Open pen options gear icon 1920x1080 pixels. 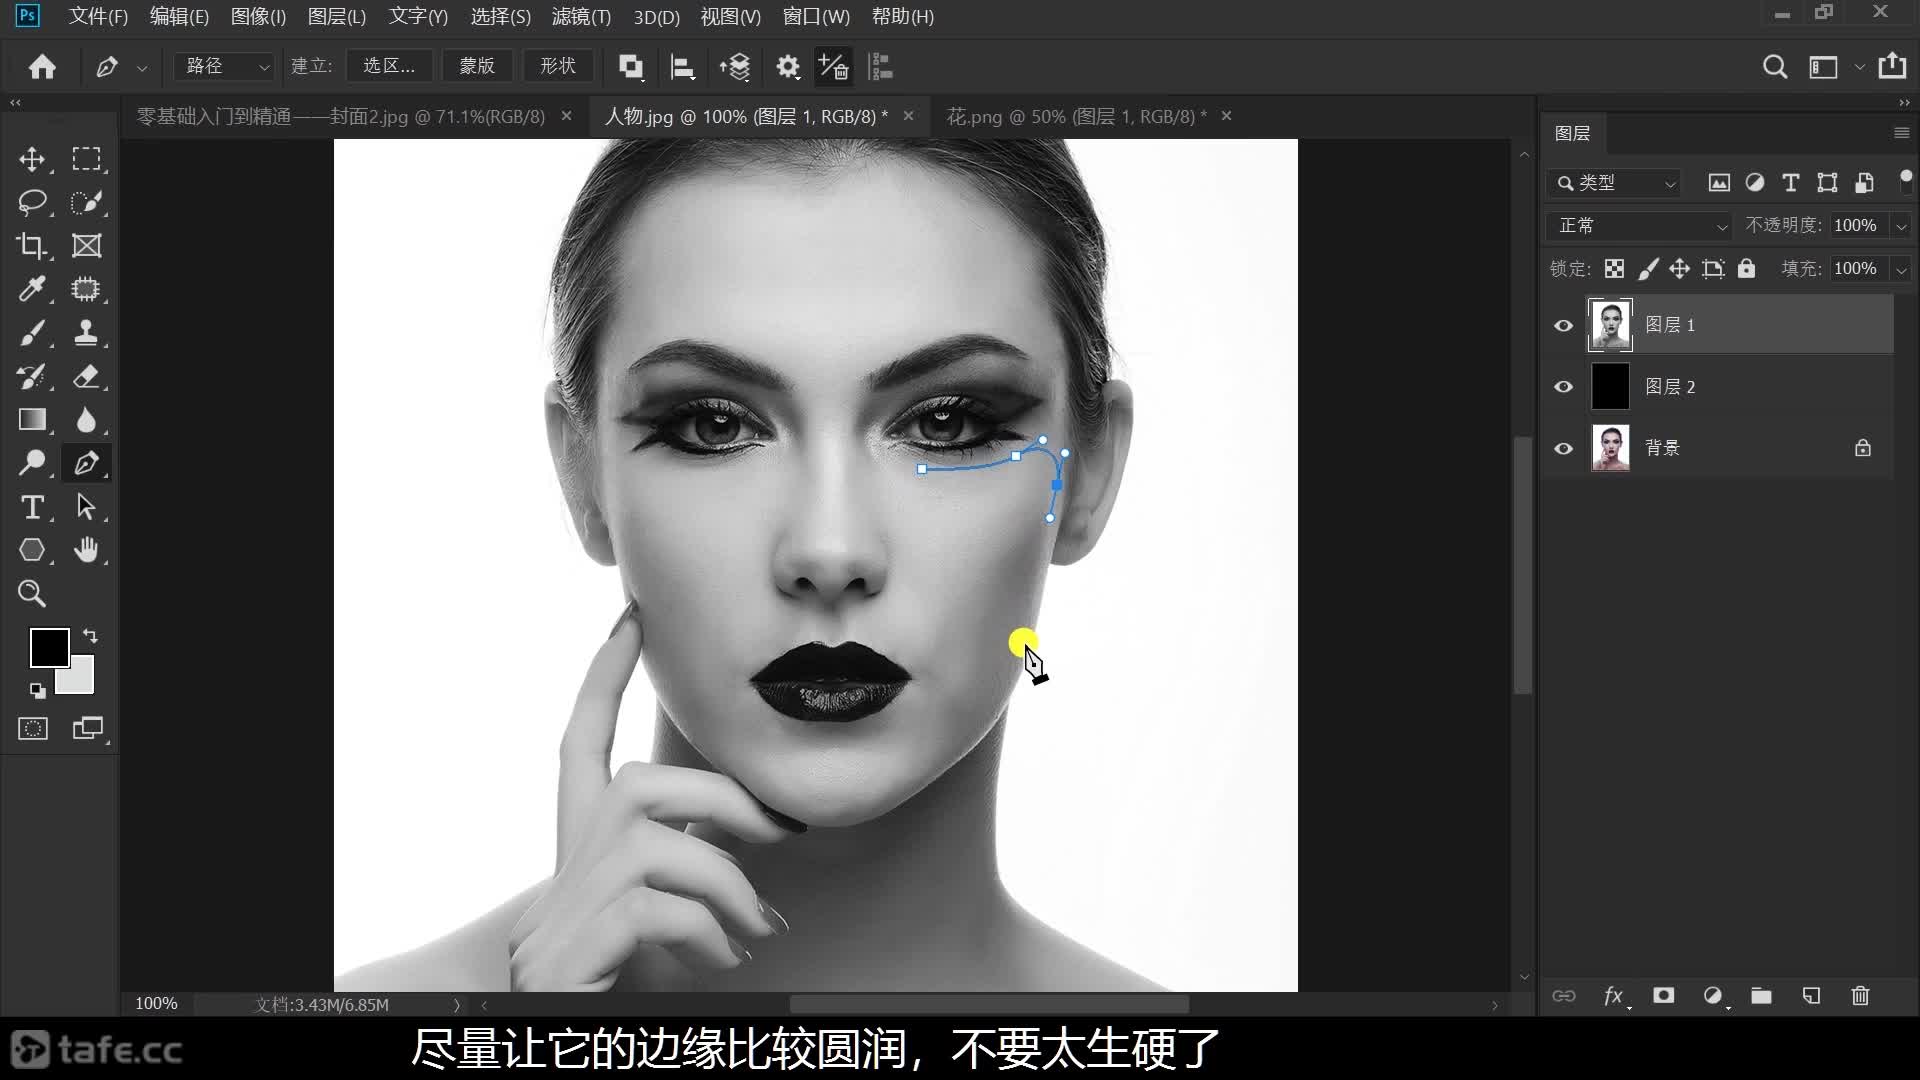pos(788,67)
